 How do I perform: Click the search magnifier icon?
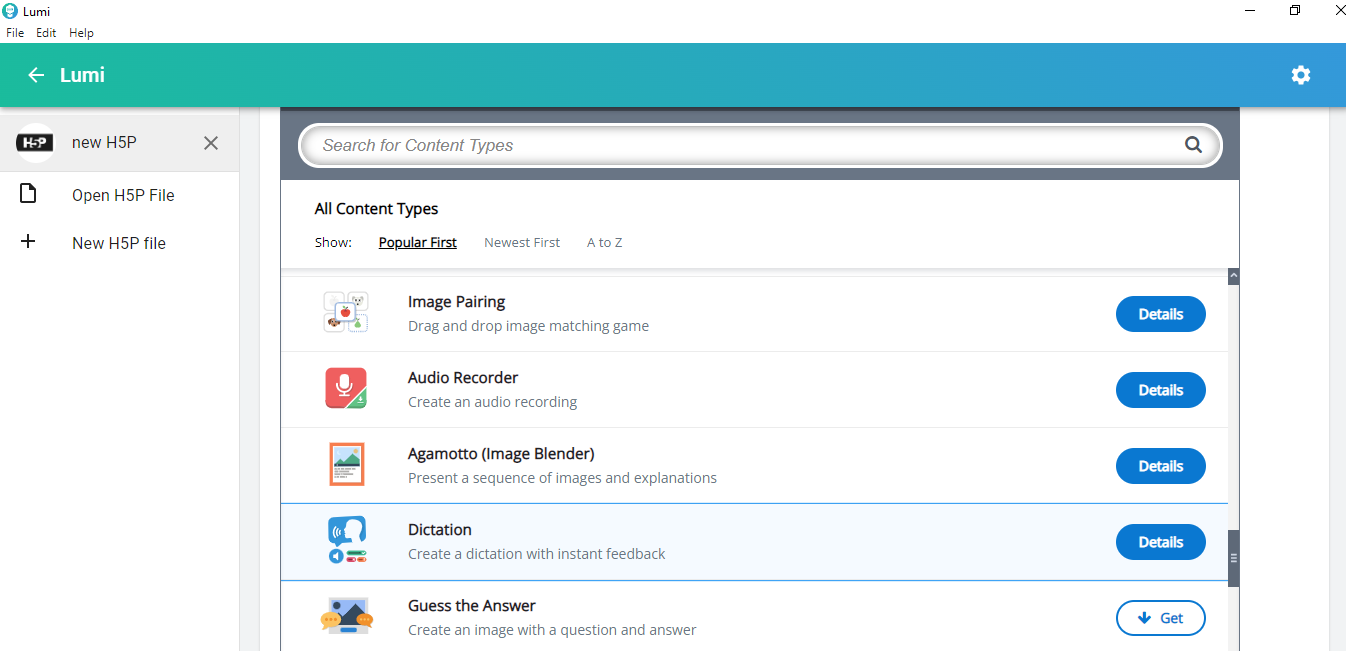pos(1193,145)
